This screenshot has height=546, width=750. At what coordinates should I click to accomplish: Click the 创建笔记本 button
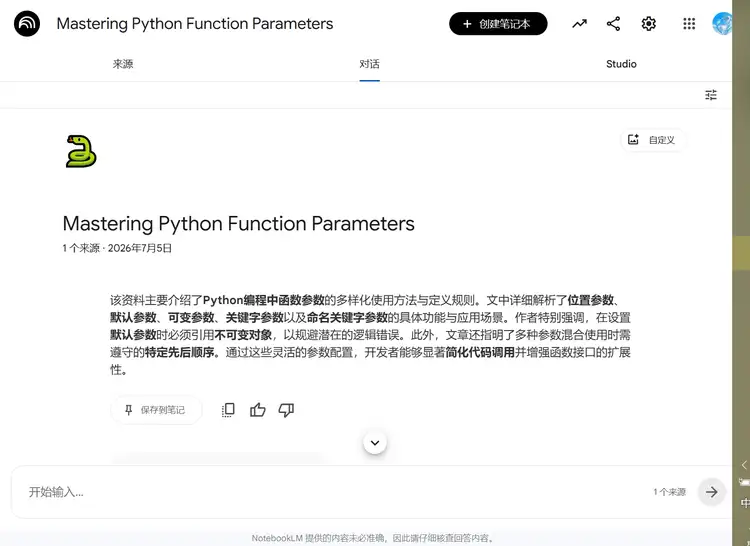[498, 23]
